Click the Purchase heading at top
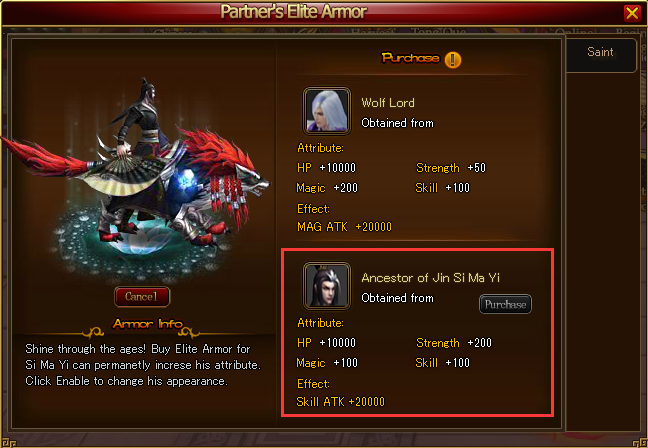The height and width of the screenshot is (448, 648). click(x=410, y=58)
